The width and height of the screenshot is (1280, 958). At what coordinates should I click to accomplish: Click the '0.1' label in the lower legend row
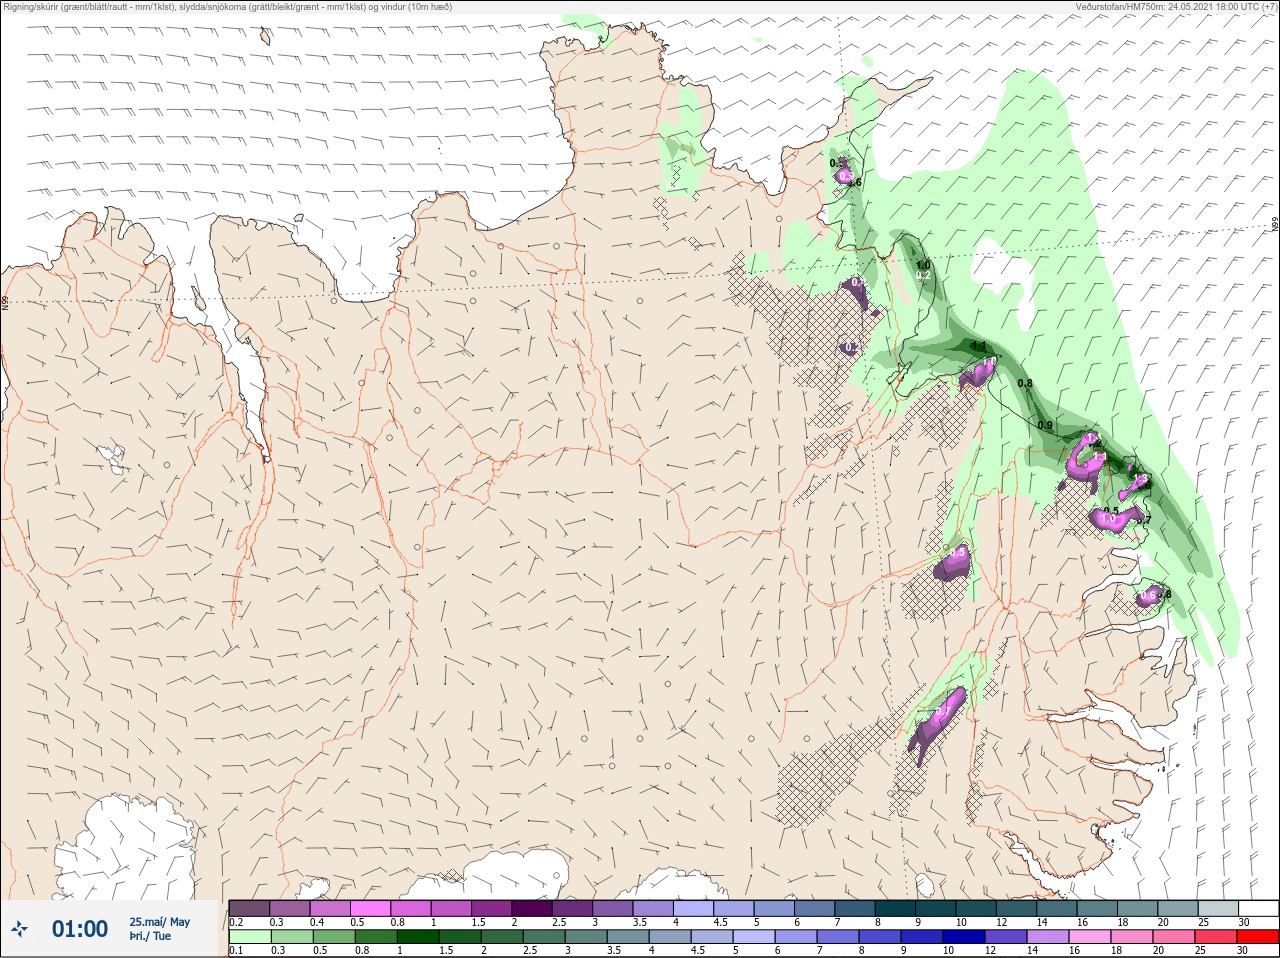point(236,951)
